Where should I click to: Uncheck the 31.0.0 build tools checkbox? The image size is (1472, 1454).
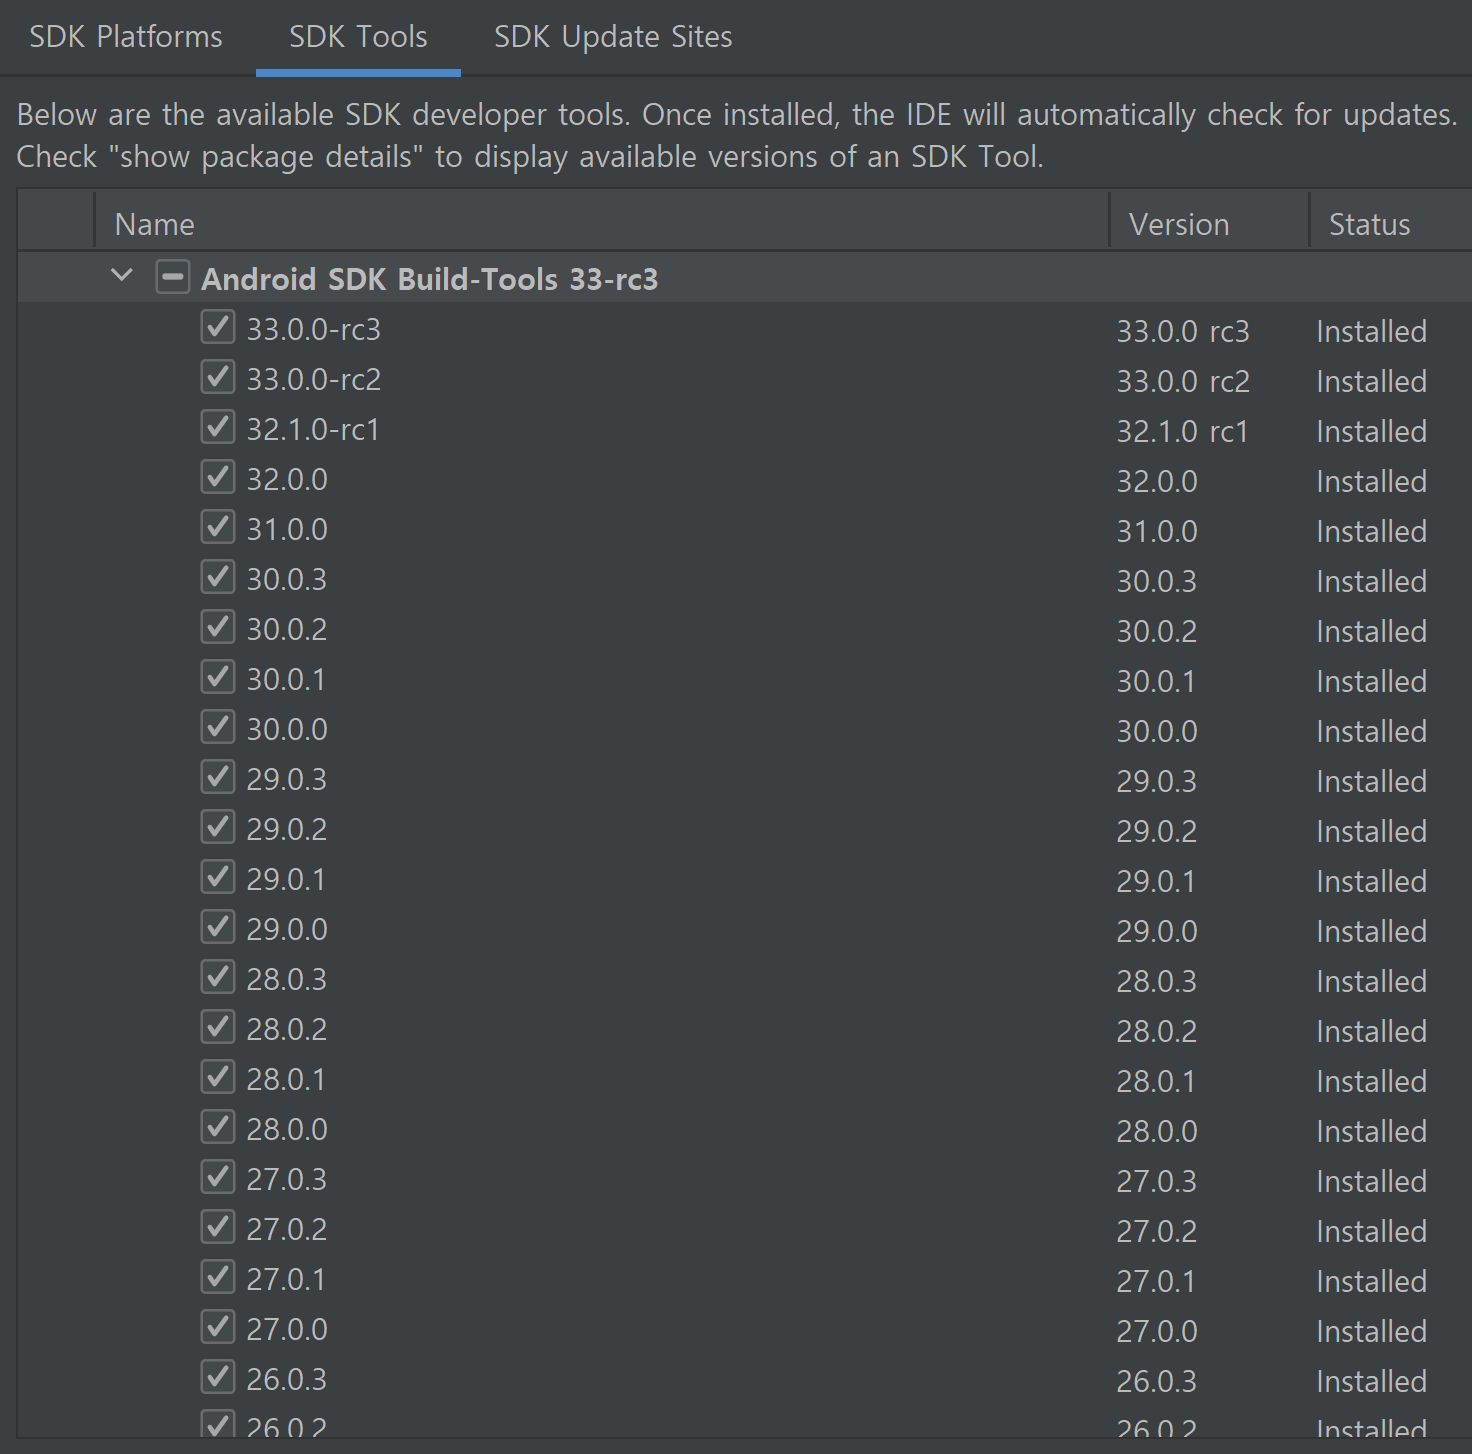click(218, 527)
